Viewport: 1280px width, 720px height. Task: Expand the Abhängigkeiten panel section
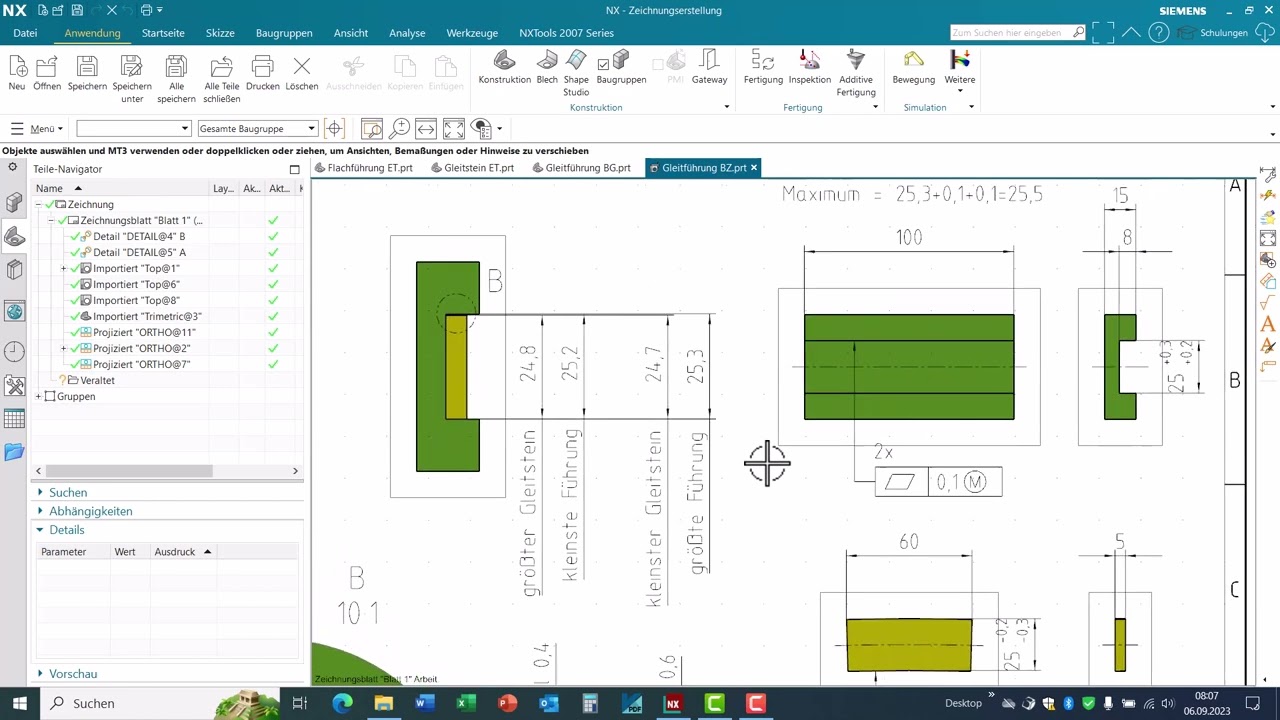[x=90, y=511]
